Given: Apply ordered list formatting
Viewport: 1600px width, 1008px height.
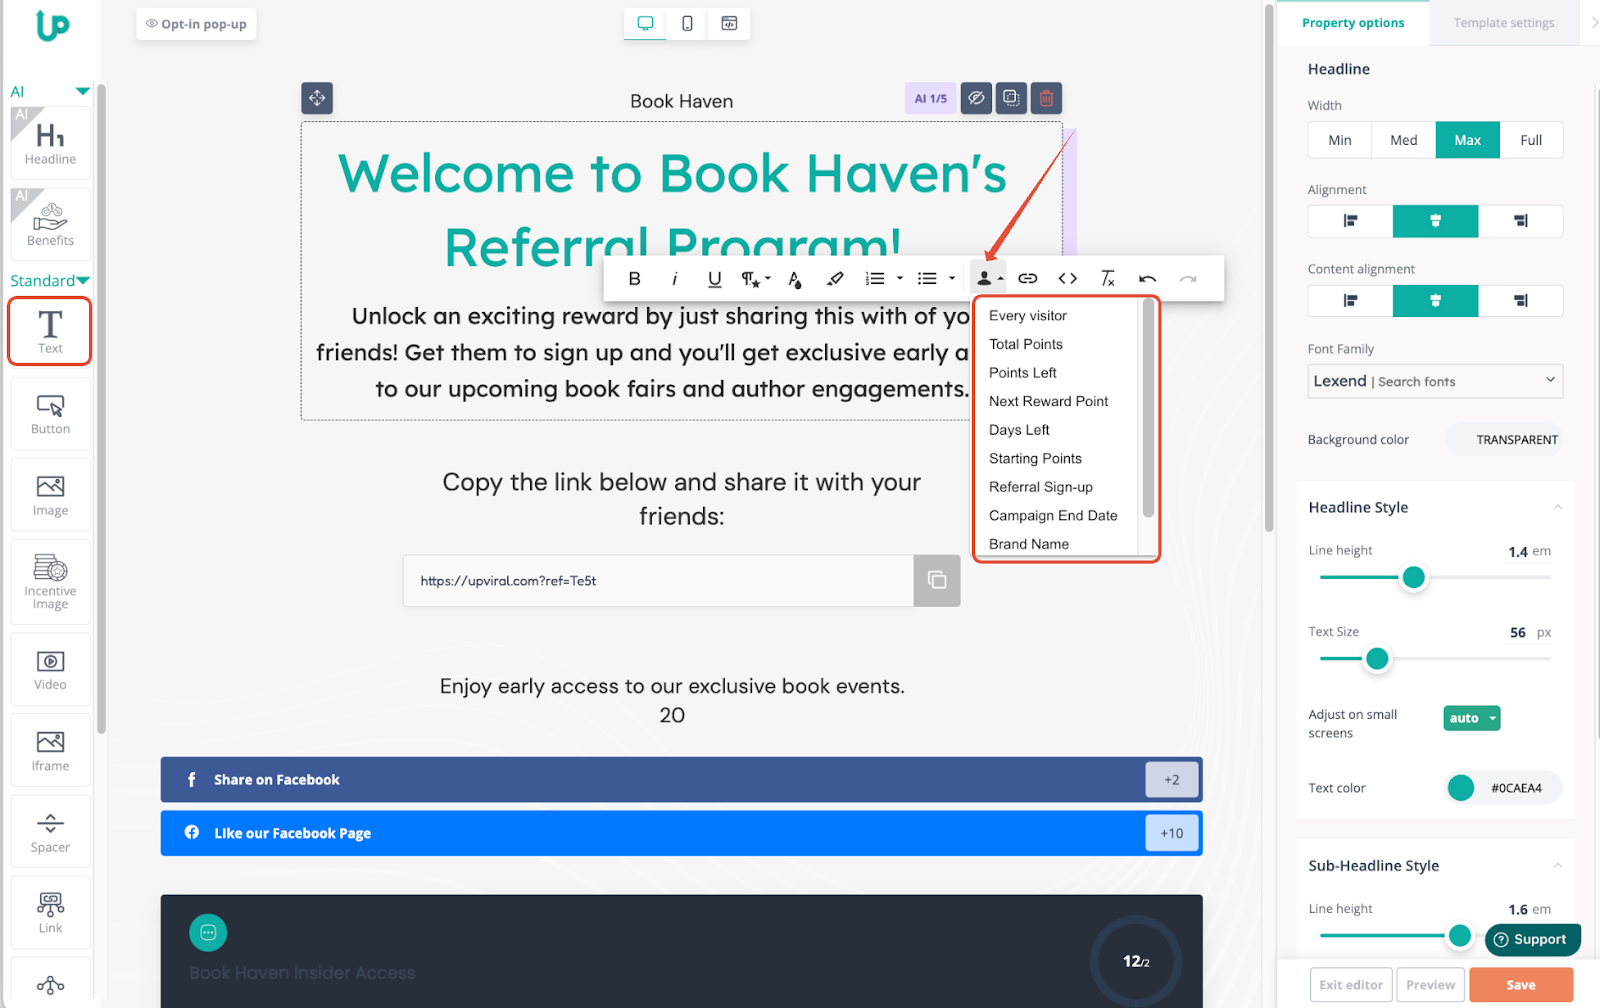Looking at the screenshot, I should click(x=875, y=279).
